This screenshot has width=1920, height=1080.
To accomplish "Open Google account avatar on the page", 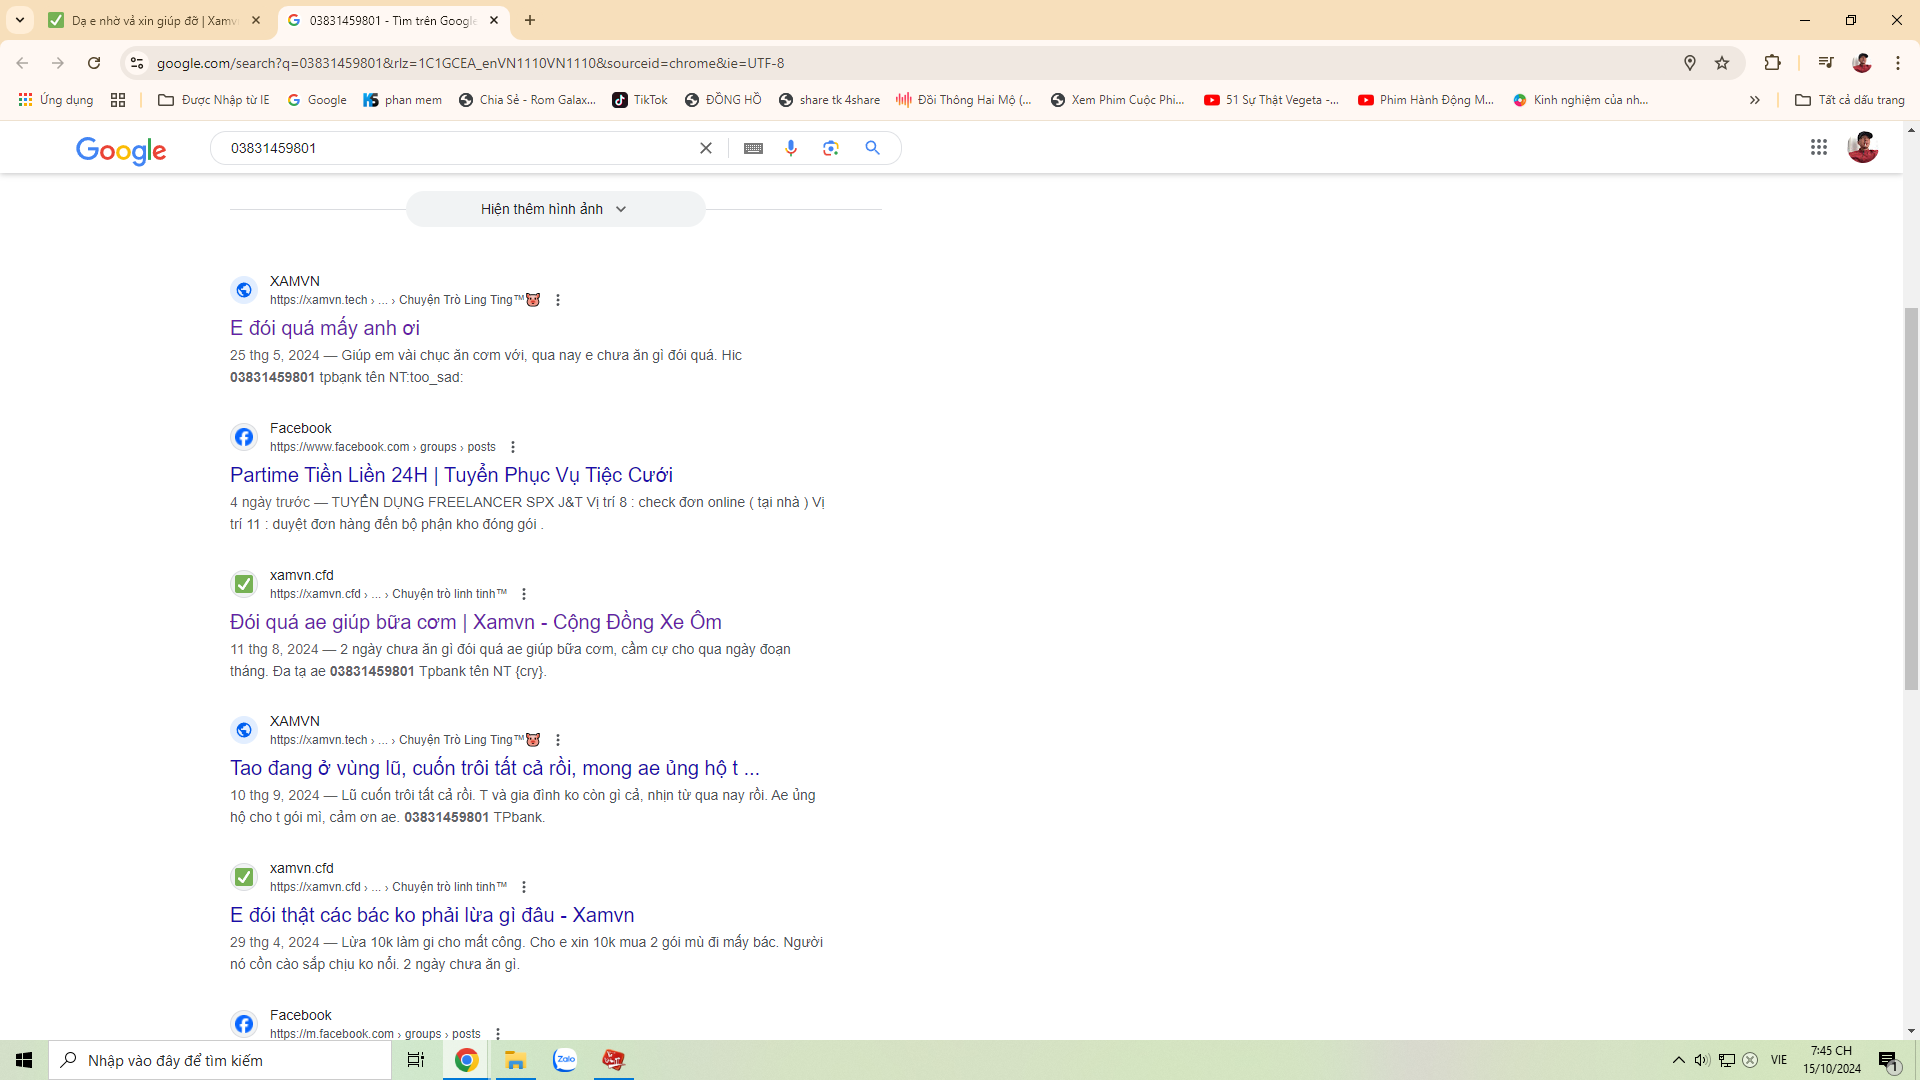I will click(1862, 147).
